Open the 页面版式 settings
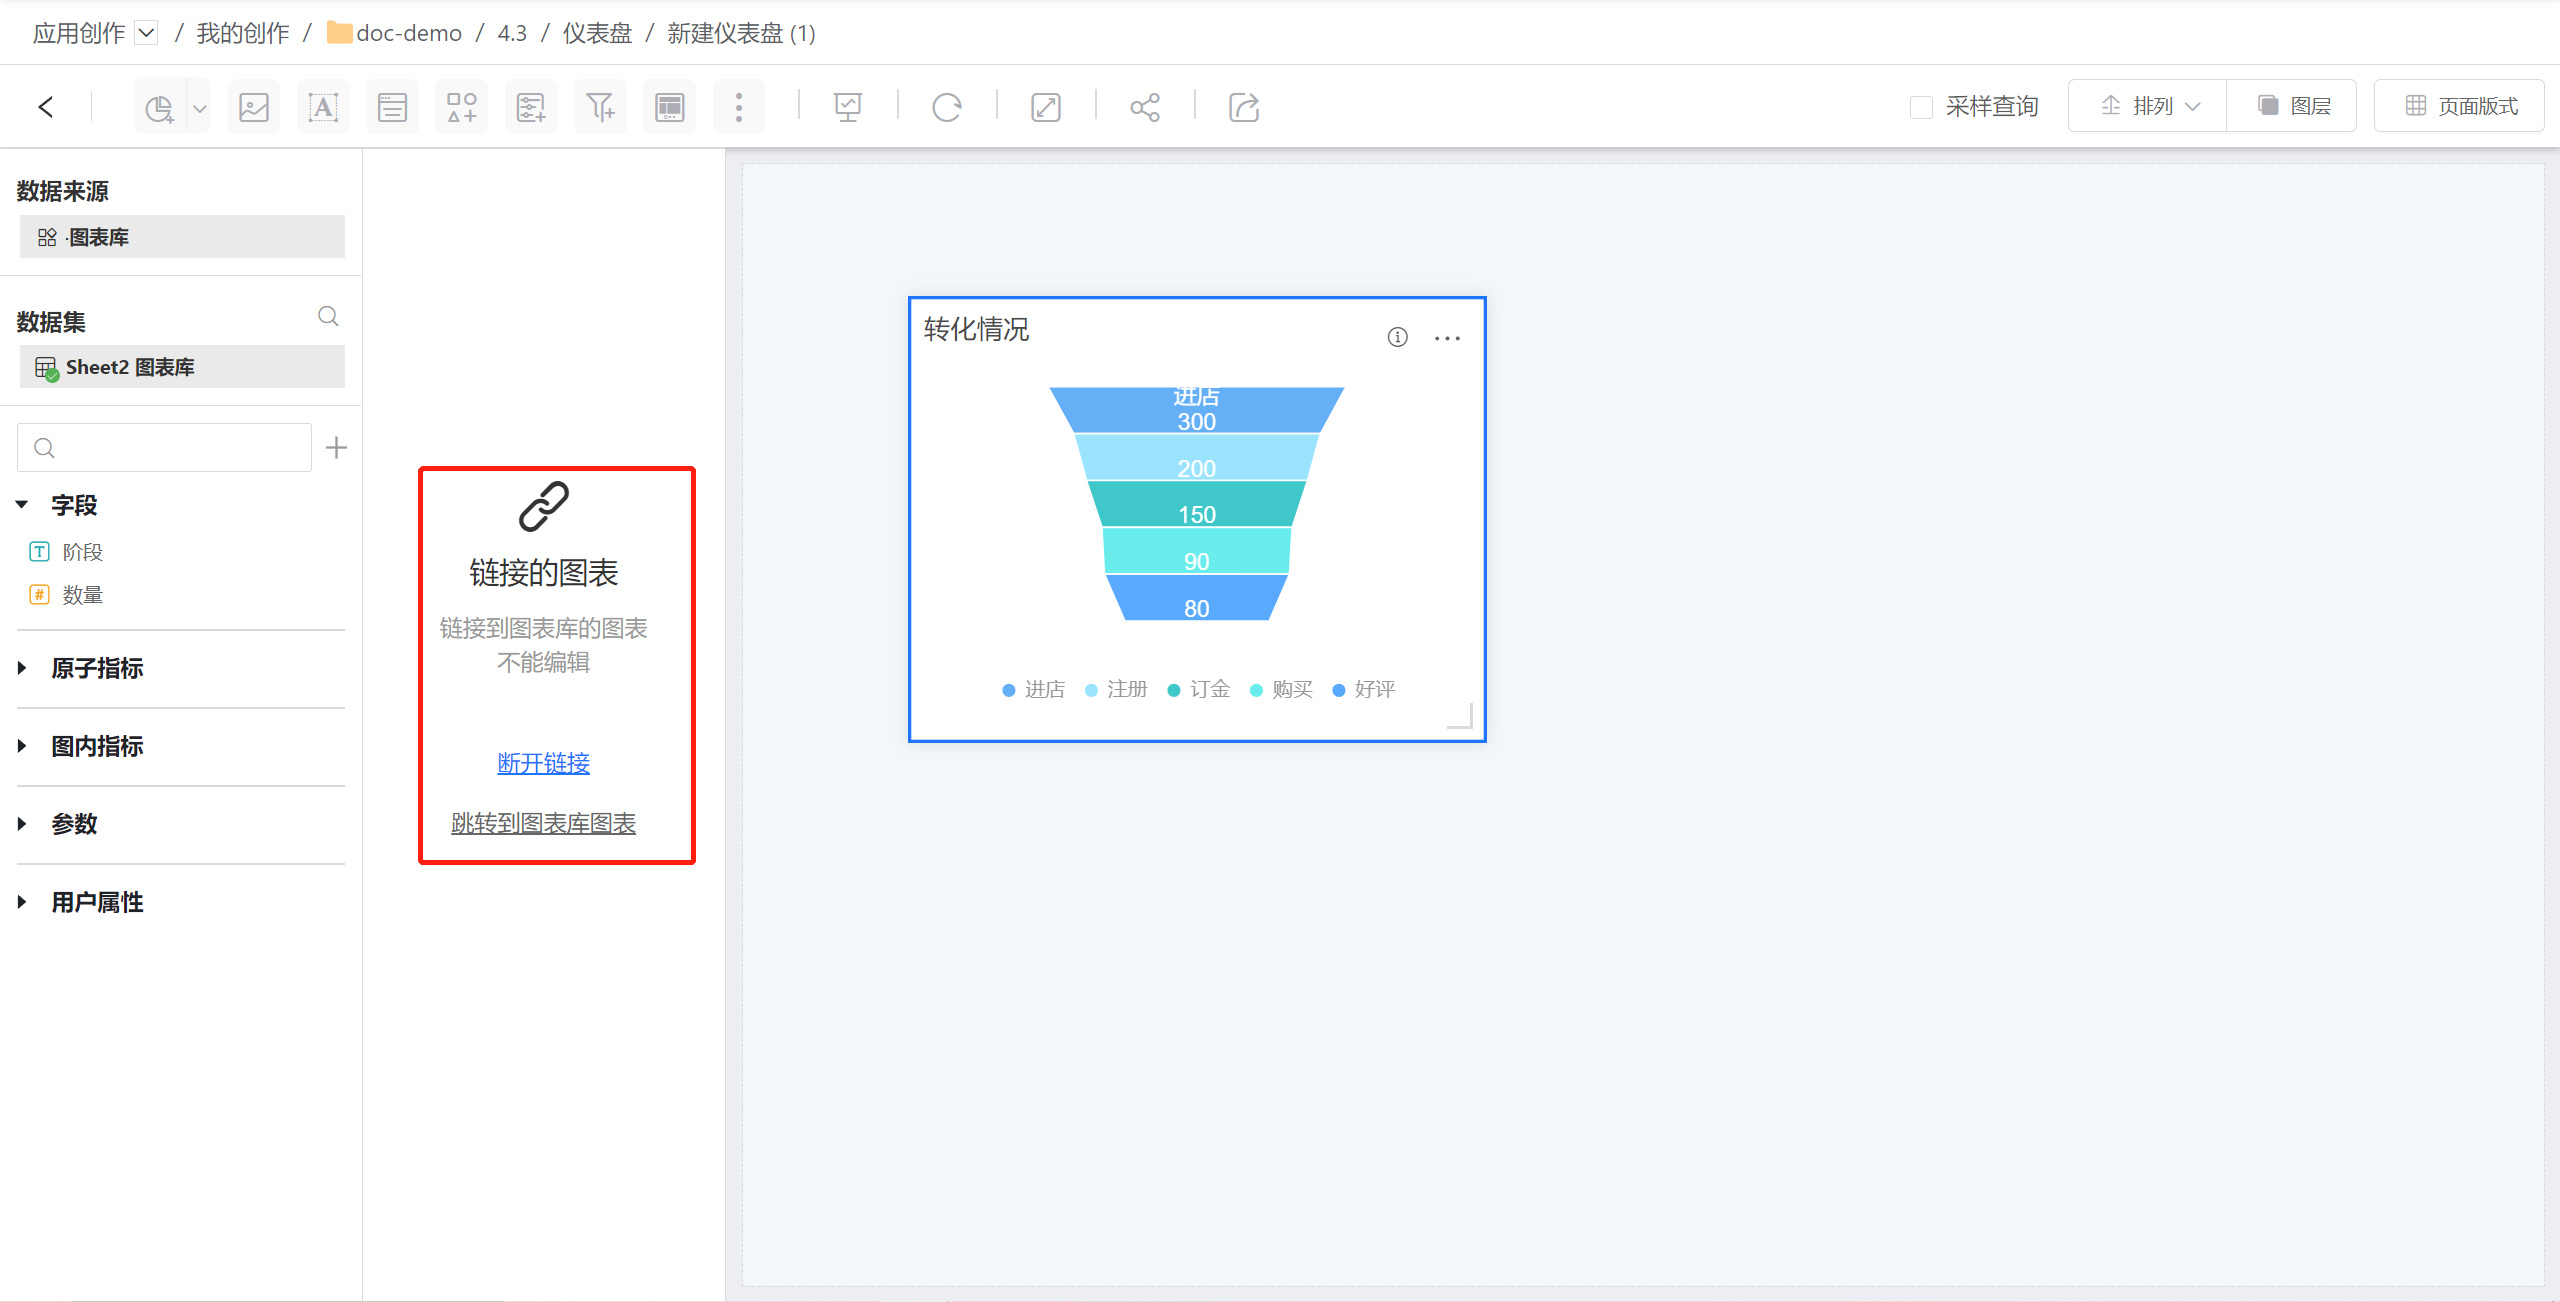 (2460, 106)
